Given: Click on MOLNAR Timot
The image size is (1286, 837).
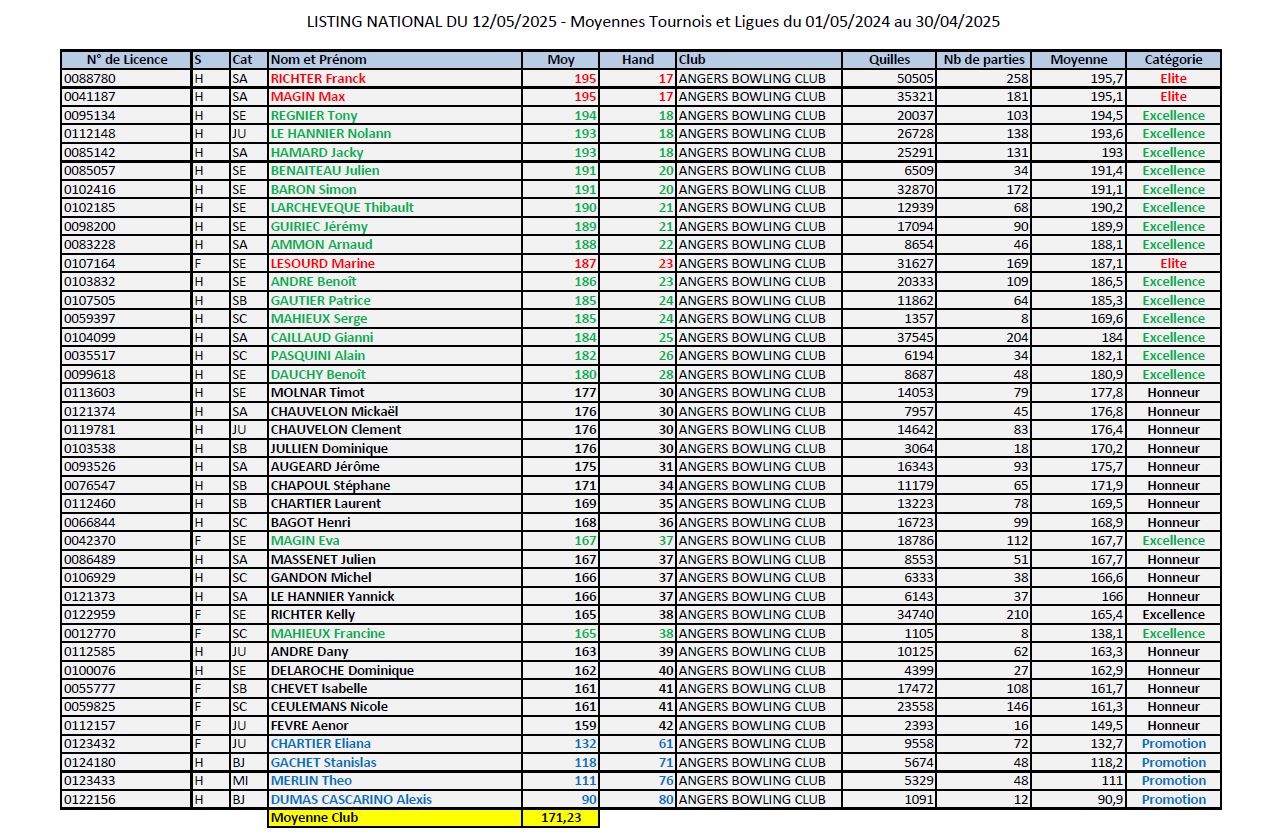Looking at the screenshot, I should (395, 392).
